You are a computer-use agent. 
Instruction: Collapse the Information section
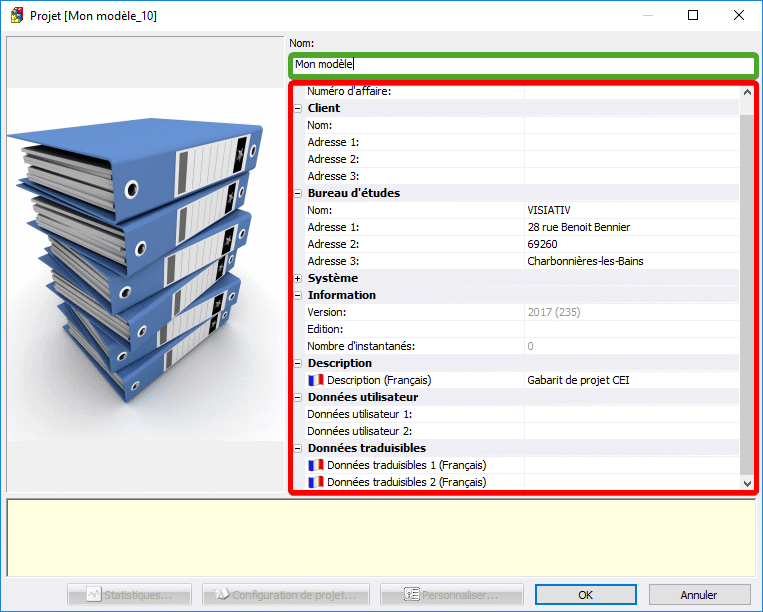pos(298,295)
